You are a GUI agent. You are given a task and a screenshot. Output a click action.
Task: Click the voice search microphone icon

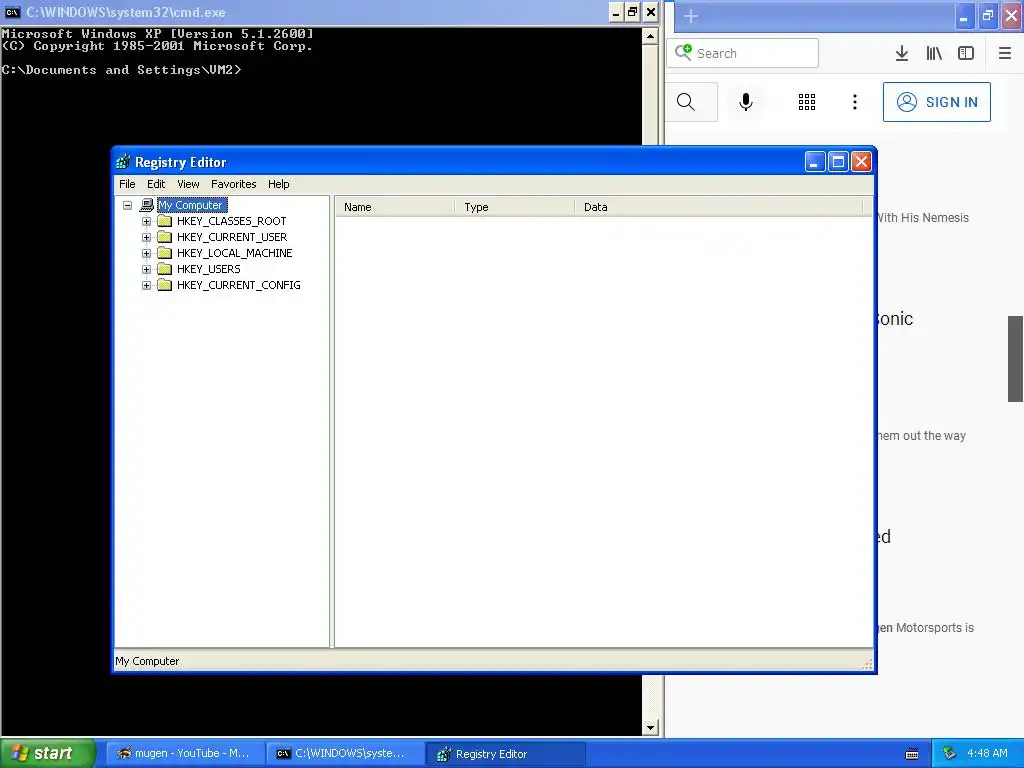click(746, 102)
